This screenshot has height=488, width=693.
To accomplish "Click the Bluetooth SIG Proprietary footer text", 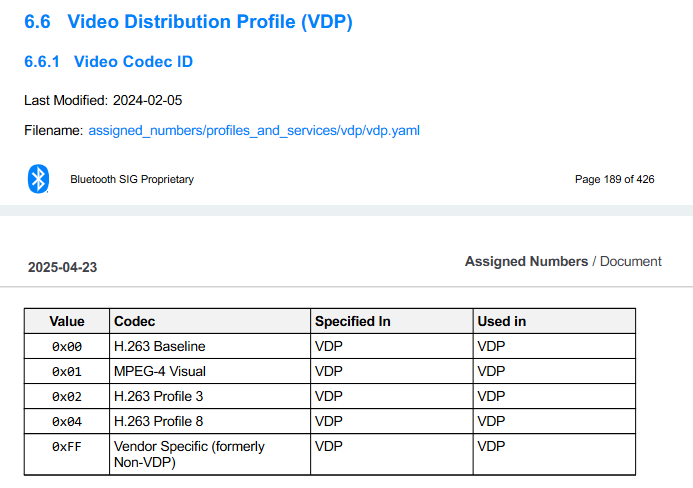I will pyautogui.click(x=132, y=179).
